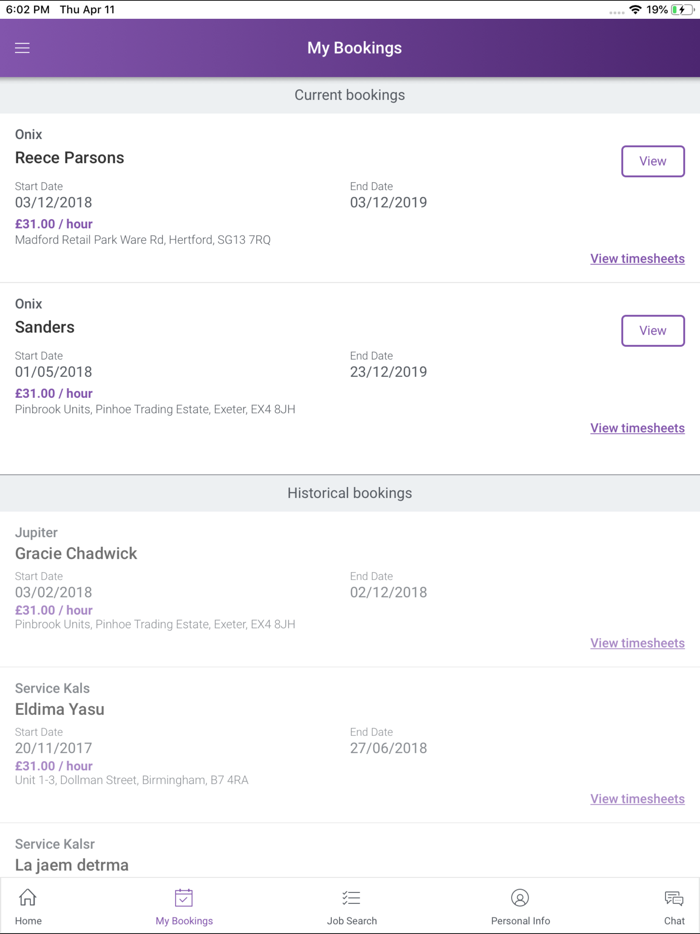Viewport: 700px width, 934px height.
Task: View timesheets for Reece Parsons
Action: (x=637, y=259)
